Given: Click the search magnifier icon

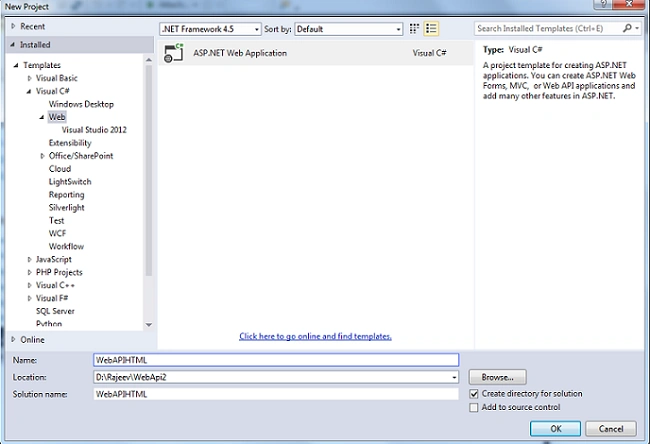Looking at the screenshot, I should point(627,28).
